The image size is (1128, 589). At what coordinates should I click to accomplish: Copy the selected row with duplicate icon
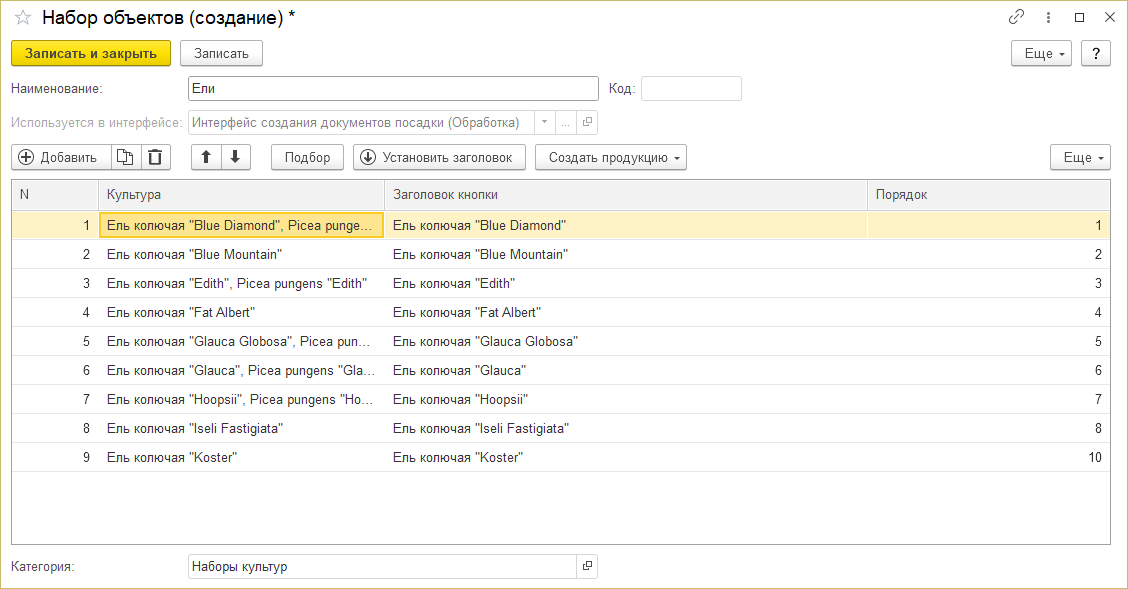click(124, 157)
